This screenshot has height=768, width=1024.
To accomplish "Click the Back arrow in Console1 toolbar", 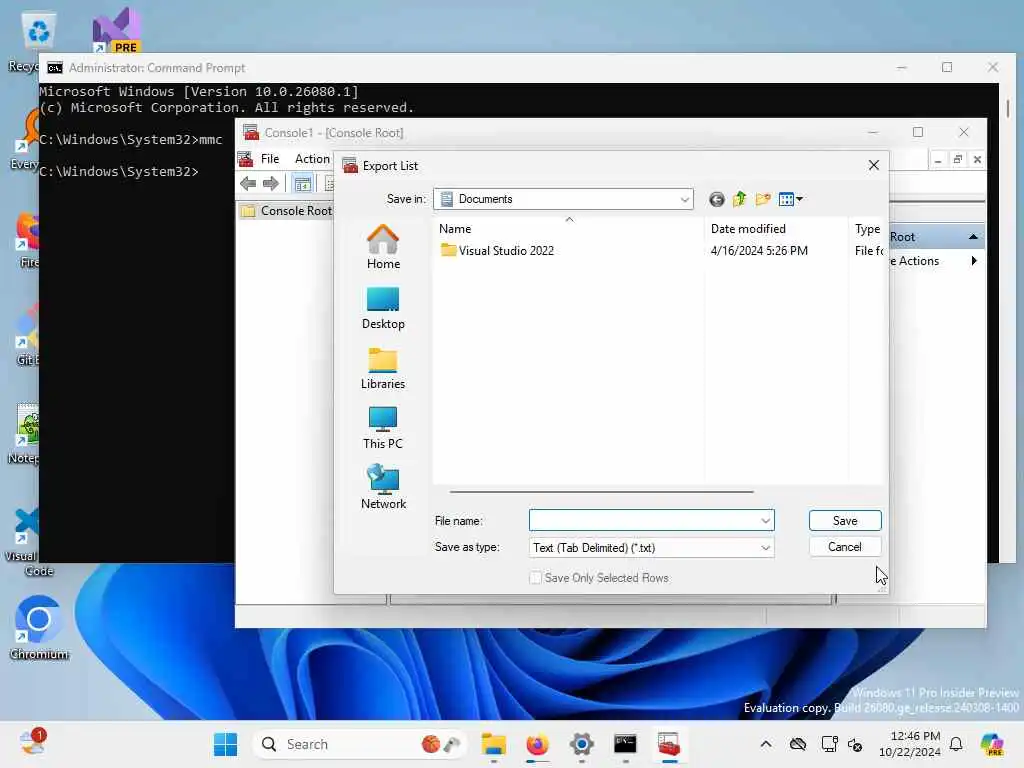I will [248, 184].
